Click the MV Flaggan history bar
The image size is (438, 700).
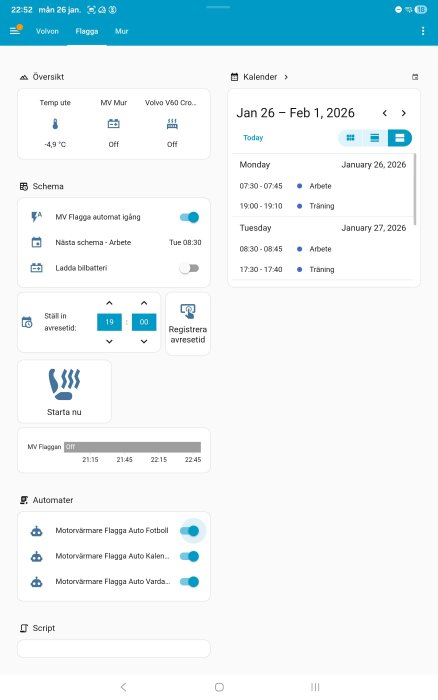(x=132, y=447)
